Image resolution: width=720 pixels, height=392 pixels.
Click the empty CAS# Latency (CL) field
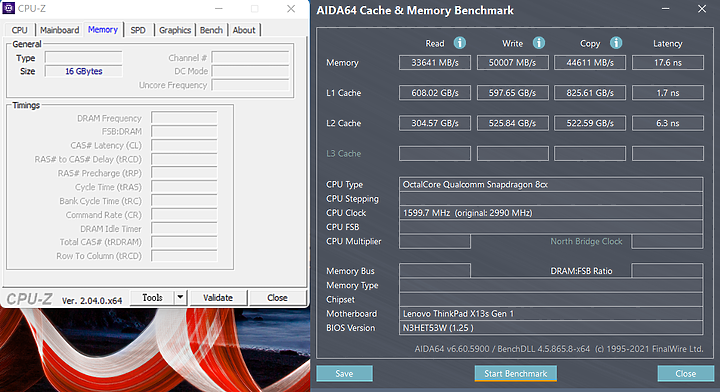184,146
